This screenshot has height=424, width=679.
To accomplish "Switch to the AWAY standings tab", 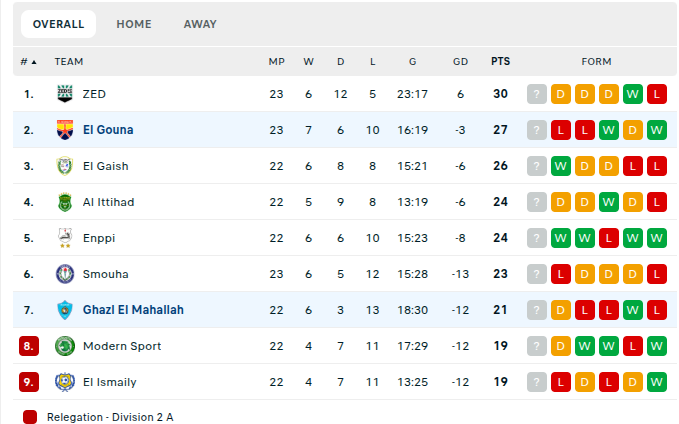I will click(200, 24).
